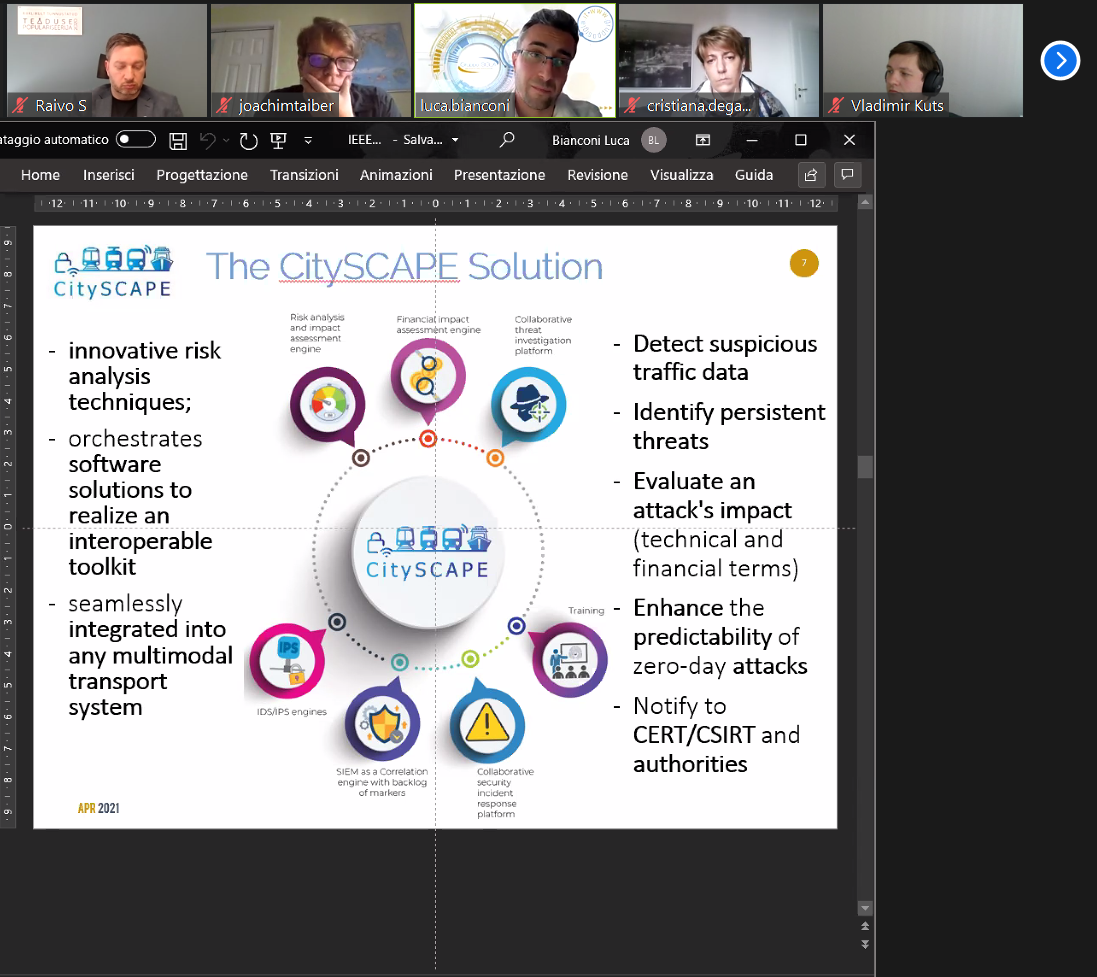
Task: Show more participants with blue arrow button
Action: pos(1060,61)
